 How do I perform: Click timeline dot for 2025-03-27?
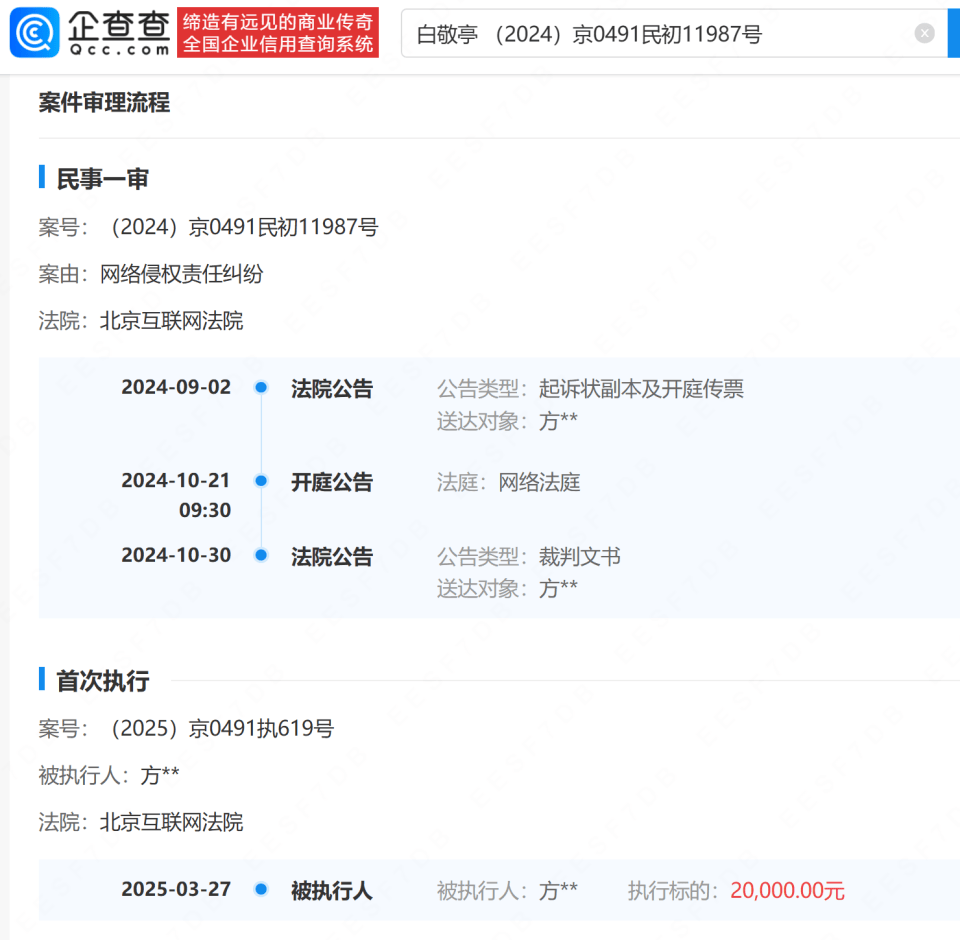pos(261,889)
